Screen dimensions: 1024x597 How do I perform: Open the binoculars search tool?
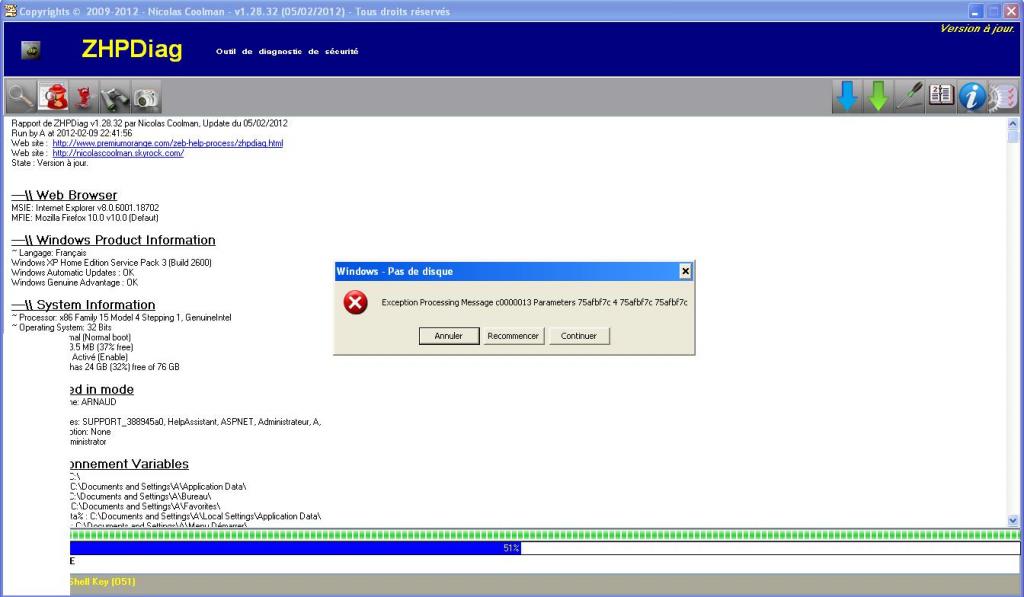click(x=115, y=97)
